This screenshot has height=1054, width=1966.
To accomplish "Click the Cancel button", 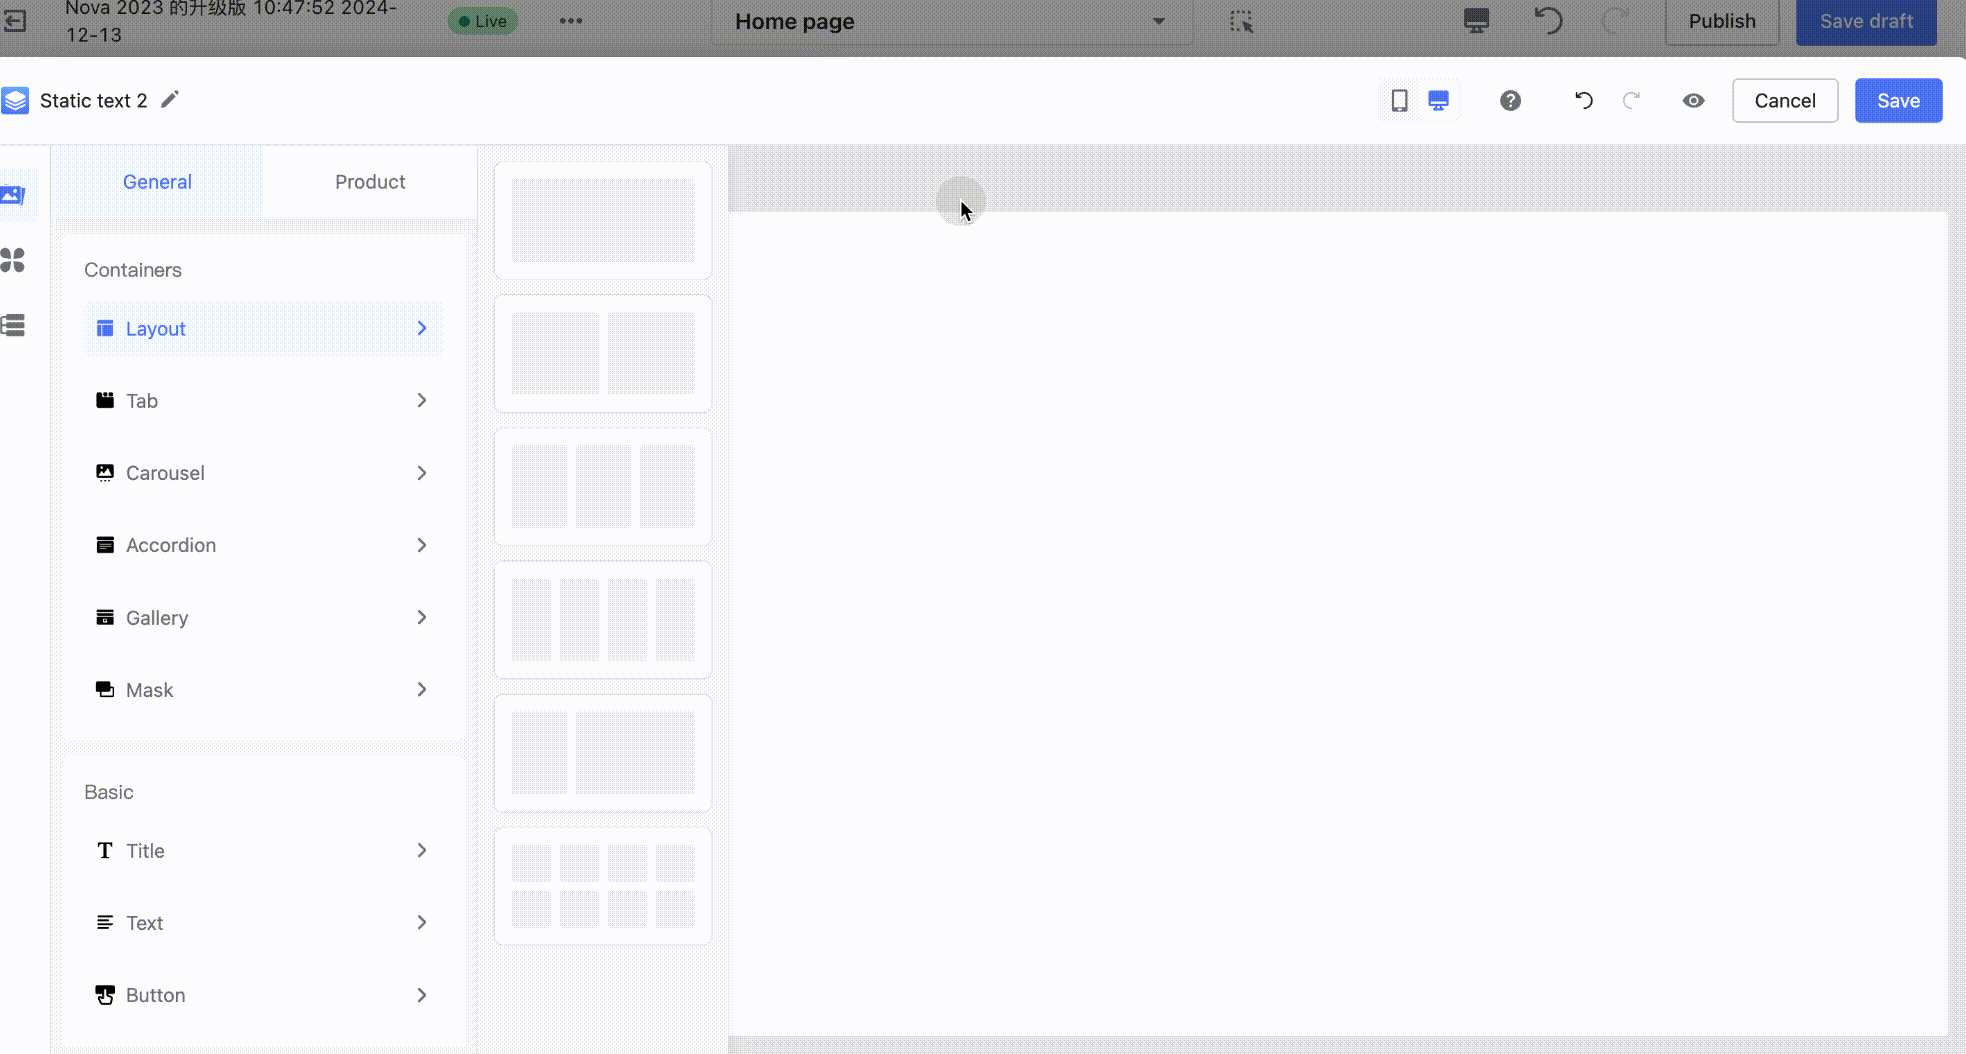I will [x=1784, y=101].
